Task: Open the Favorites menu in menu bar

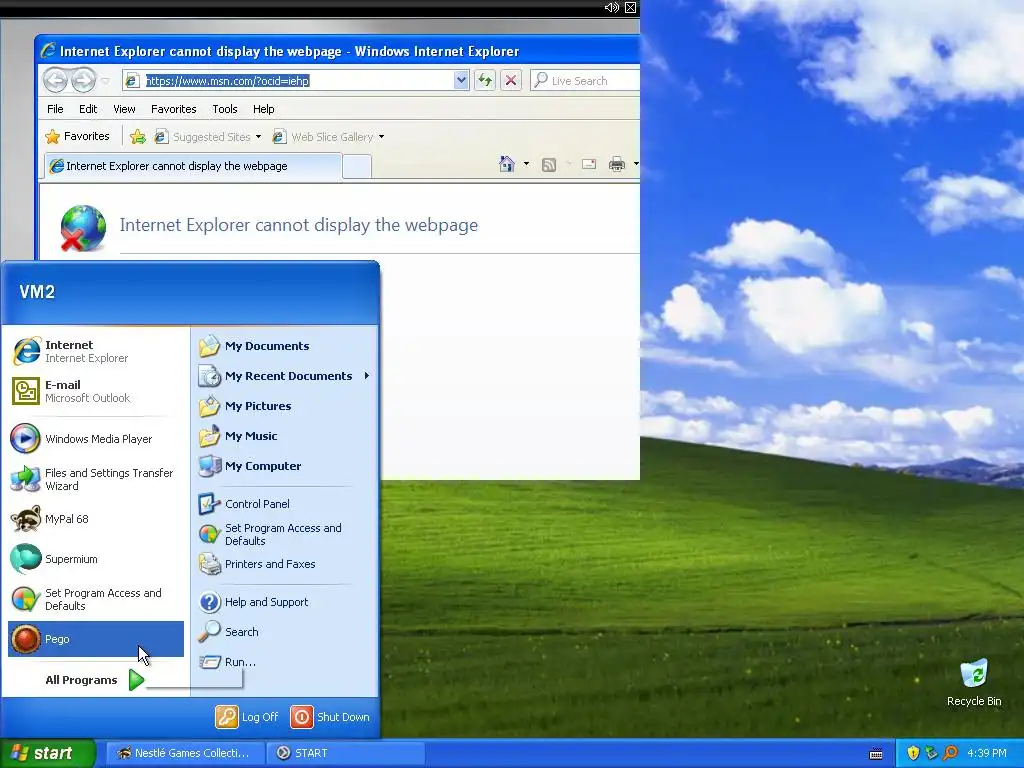Action: [x=174, y=109]
